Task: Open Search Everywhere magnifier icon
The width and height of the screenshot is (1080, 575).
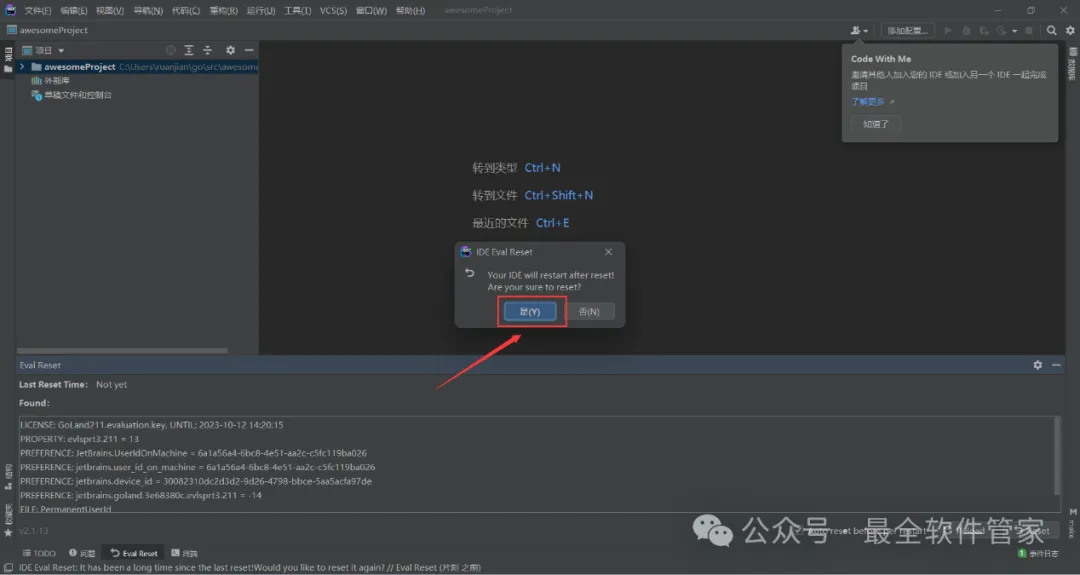Action: [x=1052, y=30]
